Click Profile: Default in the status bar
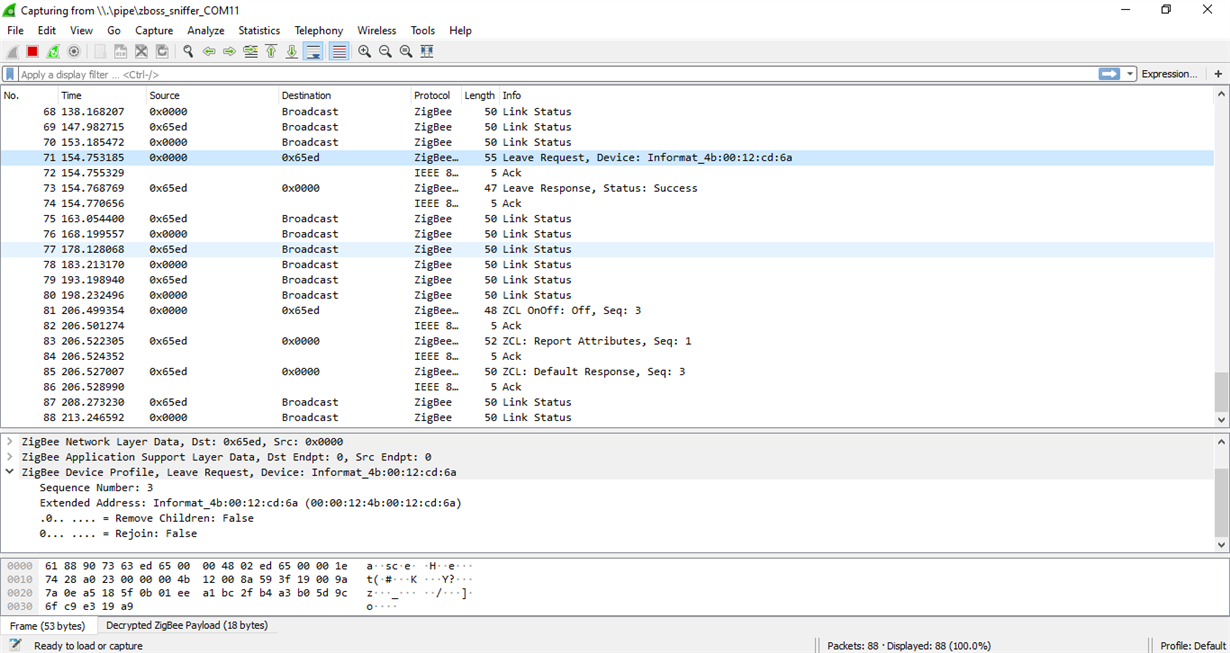 [1193, 645]
